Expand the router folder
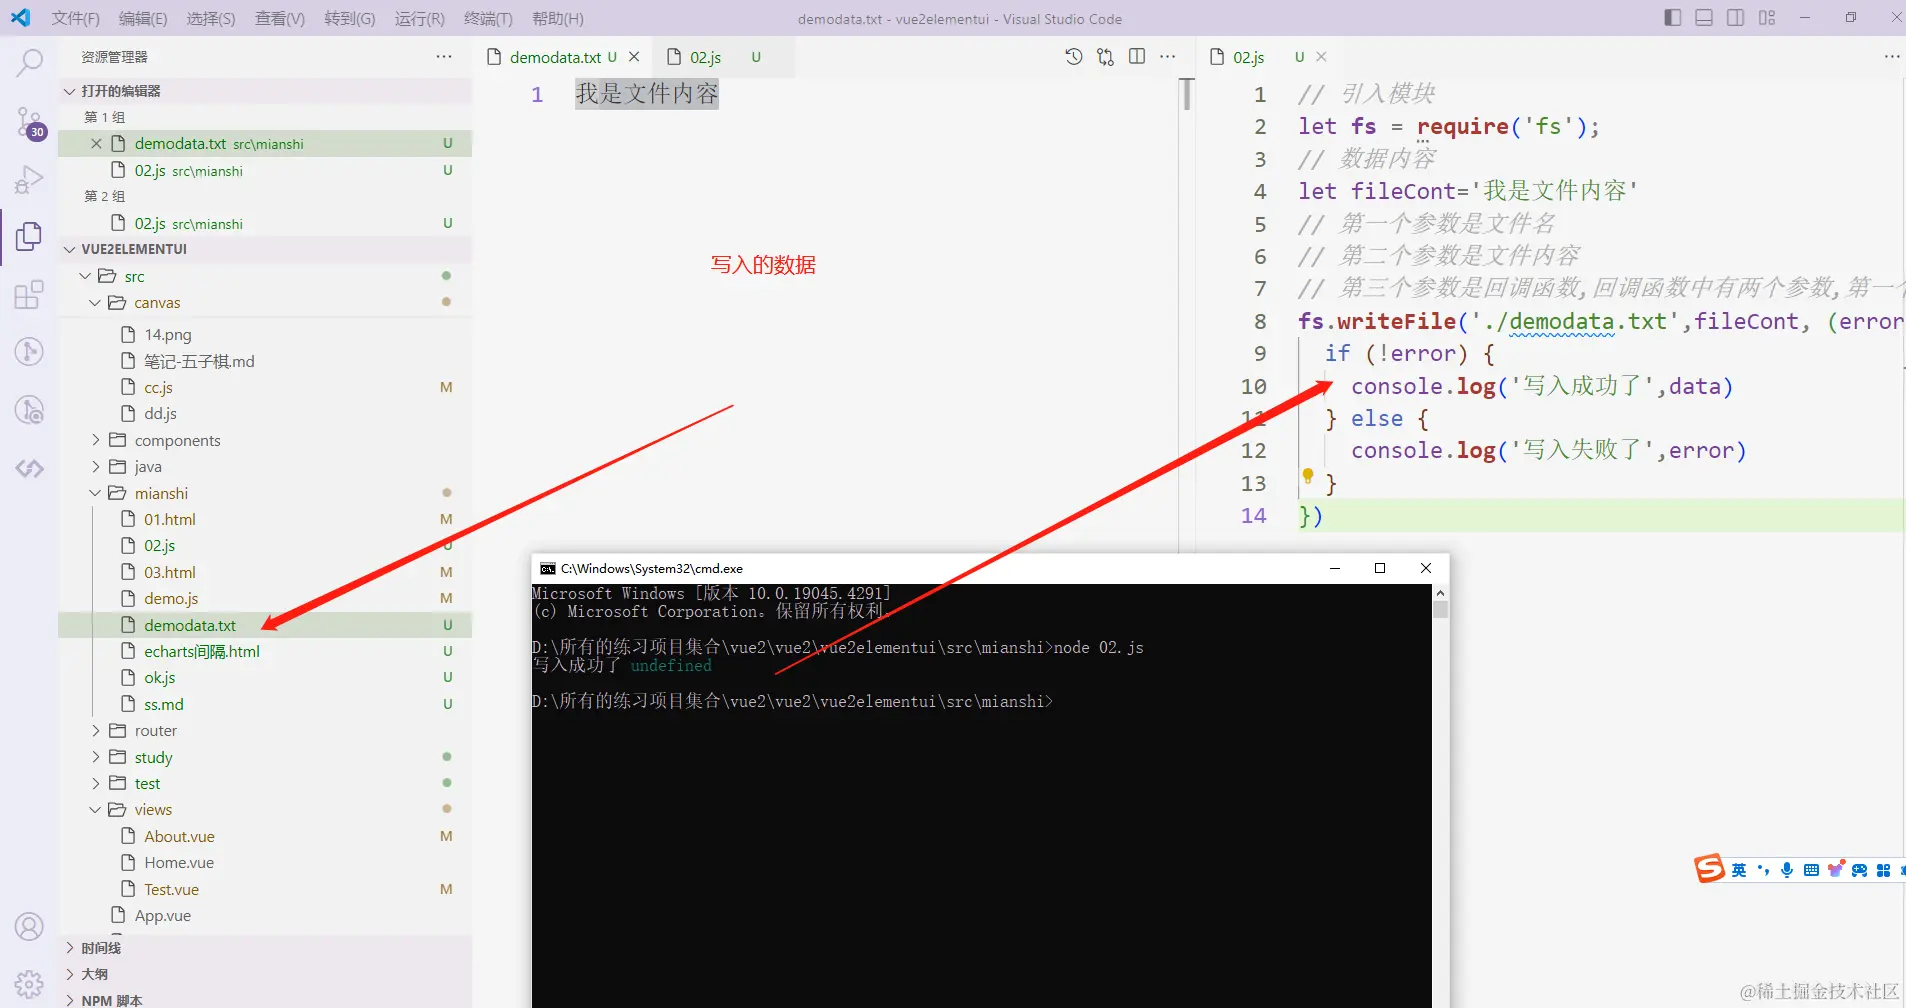The image size is (1906, 1008). (265, 730)
